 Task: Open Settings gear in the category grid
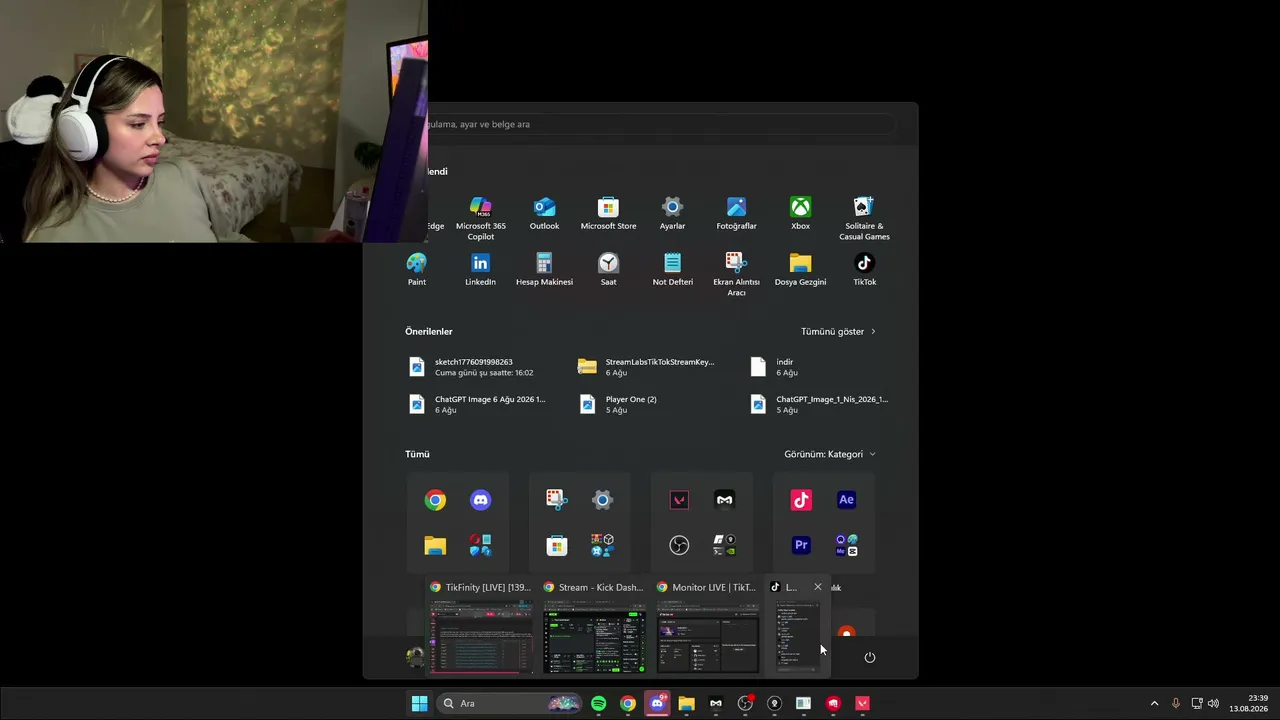click(602, 500)
